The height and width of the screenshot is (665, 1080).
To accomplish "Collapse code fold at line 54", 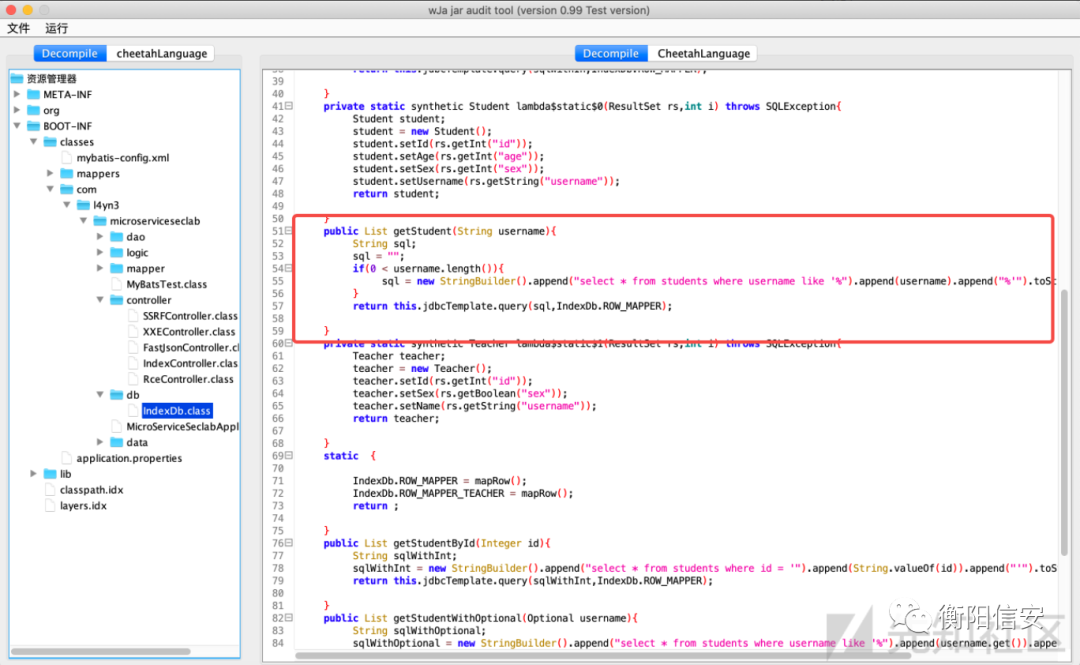I will 289,268.
